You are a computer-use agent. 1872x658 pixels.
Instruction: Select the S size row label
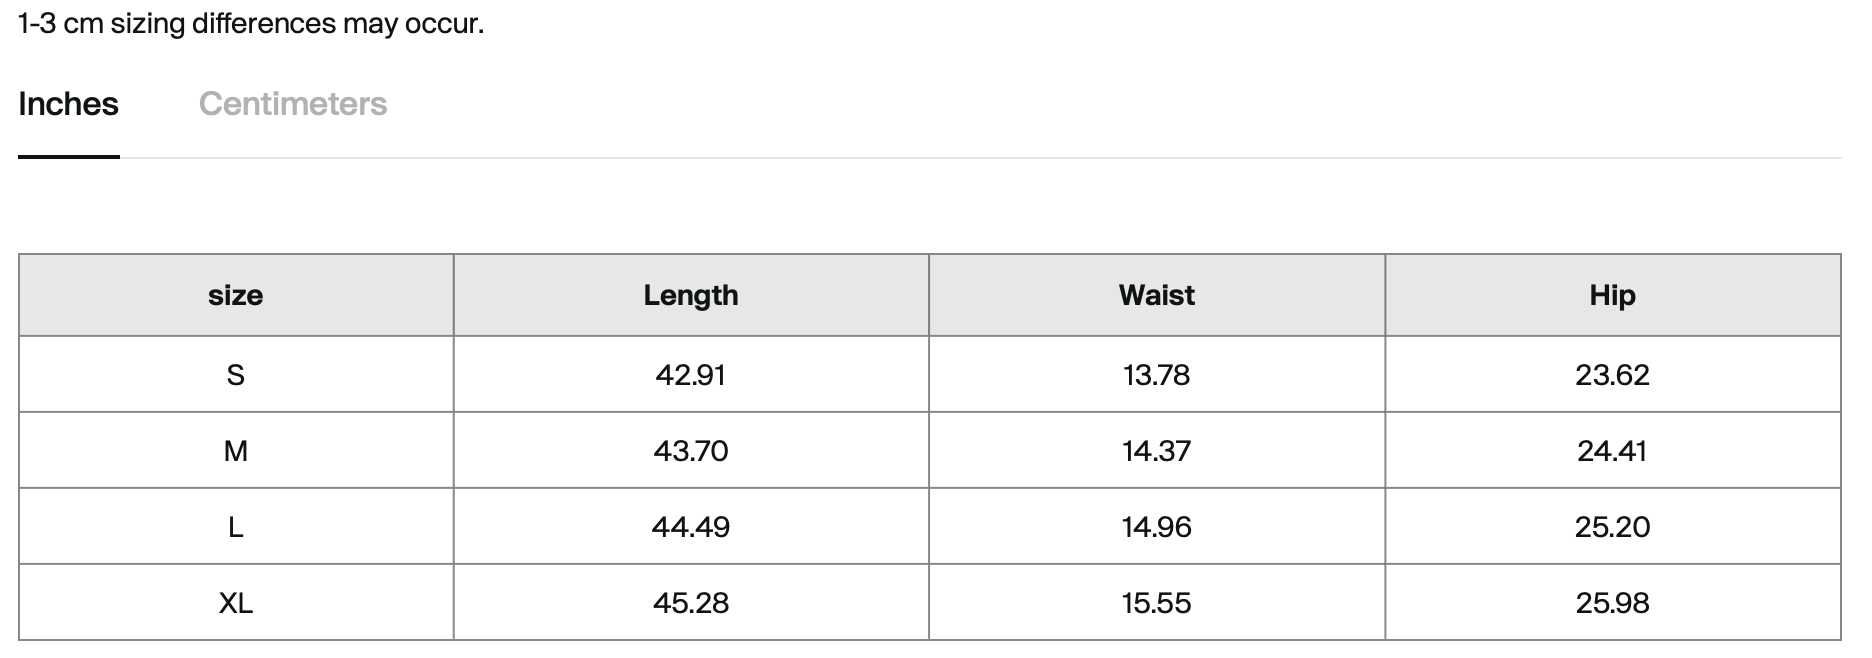[235, 375]
